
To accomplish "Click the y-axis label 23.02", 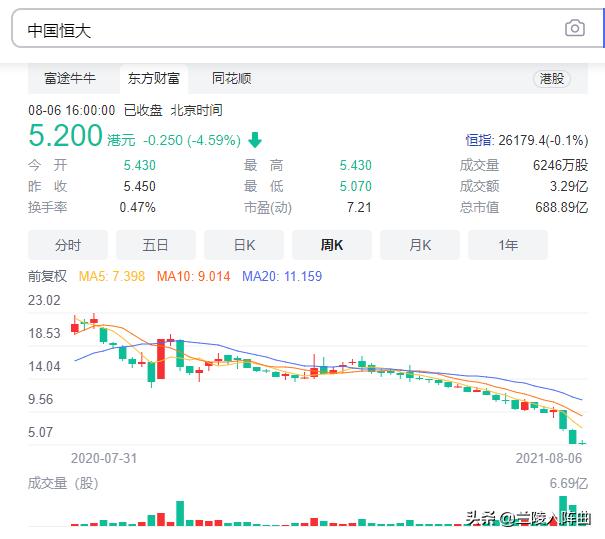I will 44,300.
